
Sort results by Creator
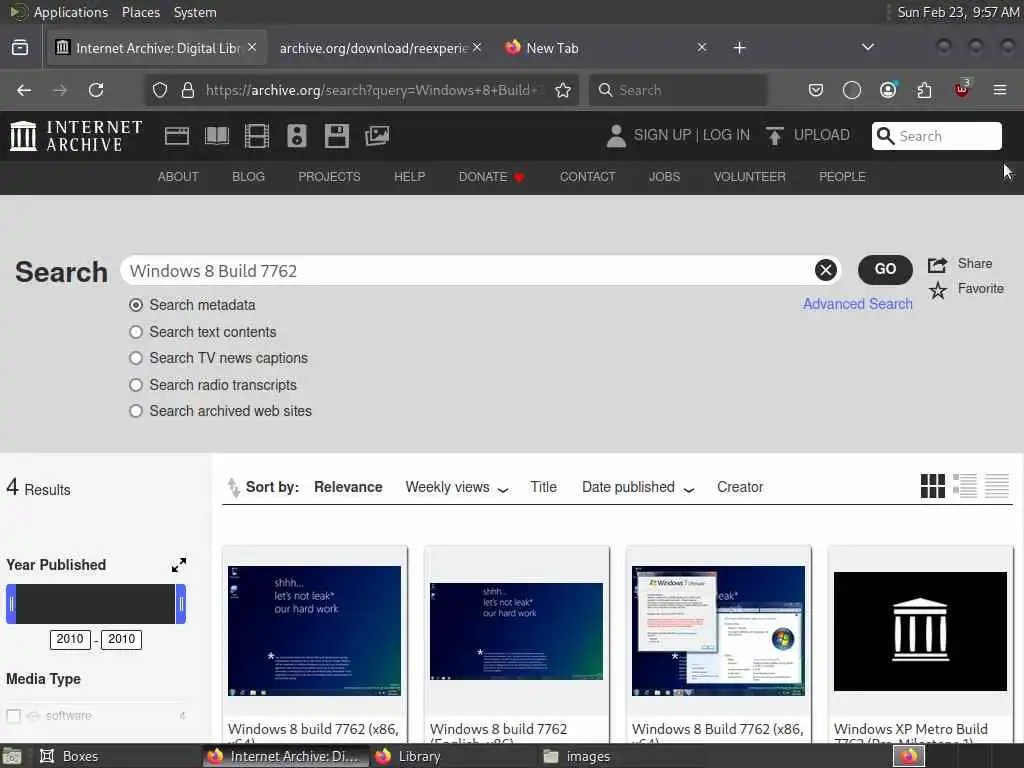tap(740, 487)
